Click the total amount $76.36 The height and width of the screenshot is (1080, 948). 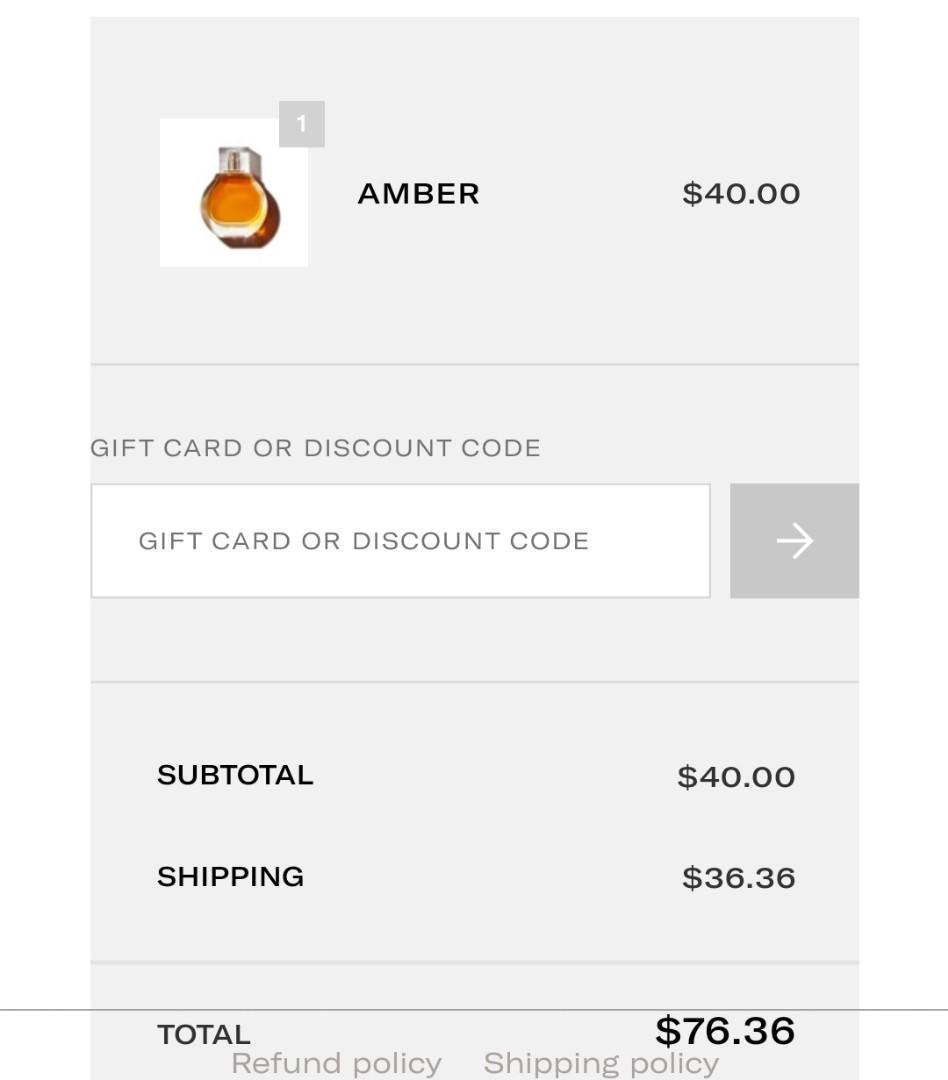pos(725,1030)
